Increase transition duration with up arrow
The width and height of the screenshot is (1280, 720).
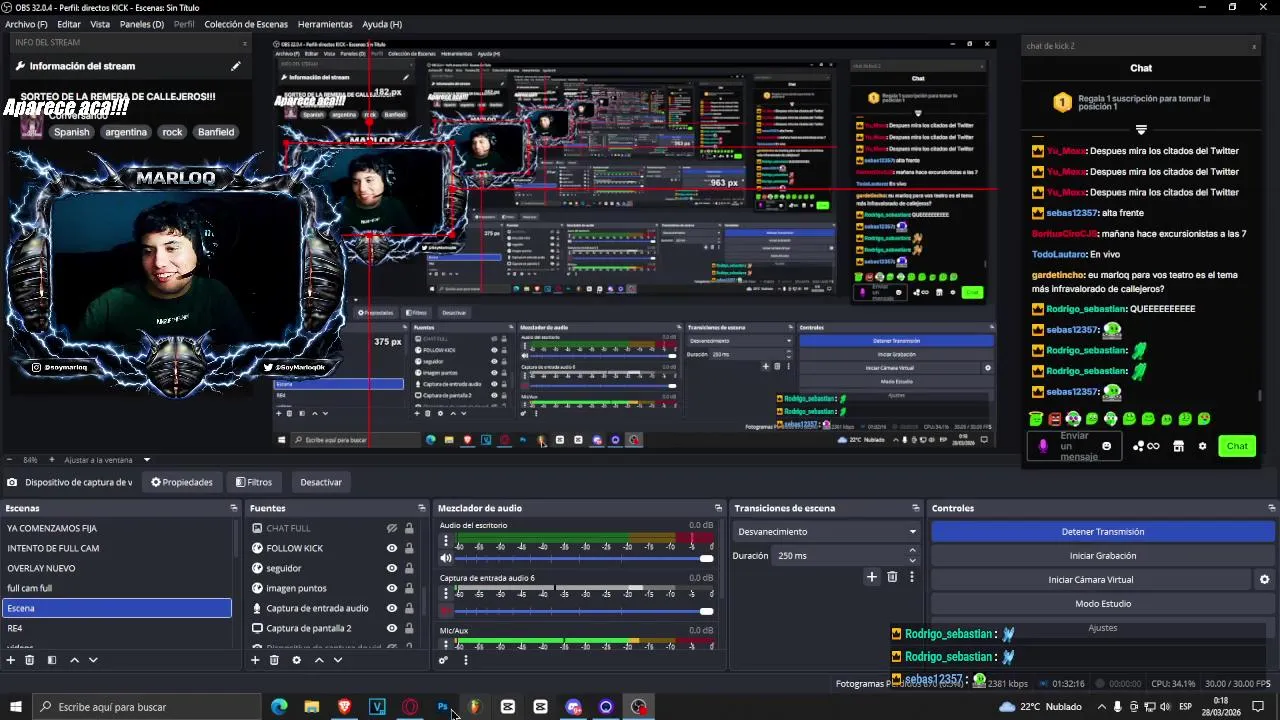912,551
